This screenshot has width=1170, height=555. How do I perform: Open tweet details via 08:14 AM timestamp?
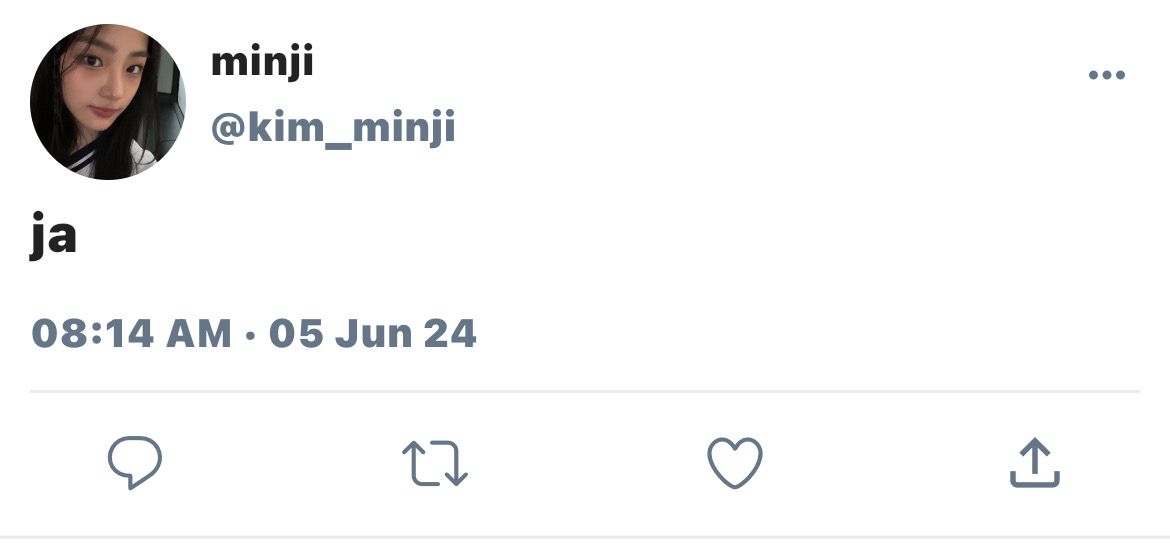click(131, 333)
